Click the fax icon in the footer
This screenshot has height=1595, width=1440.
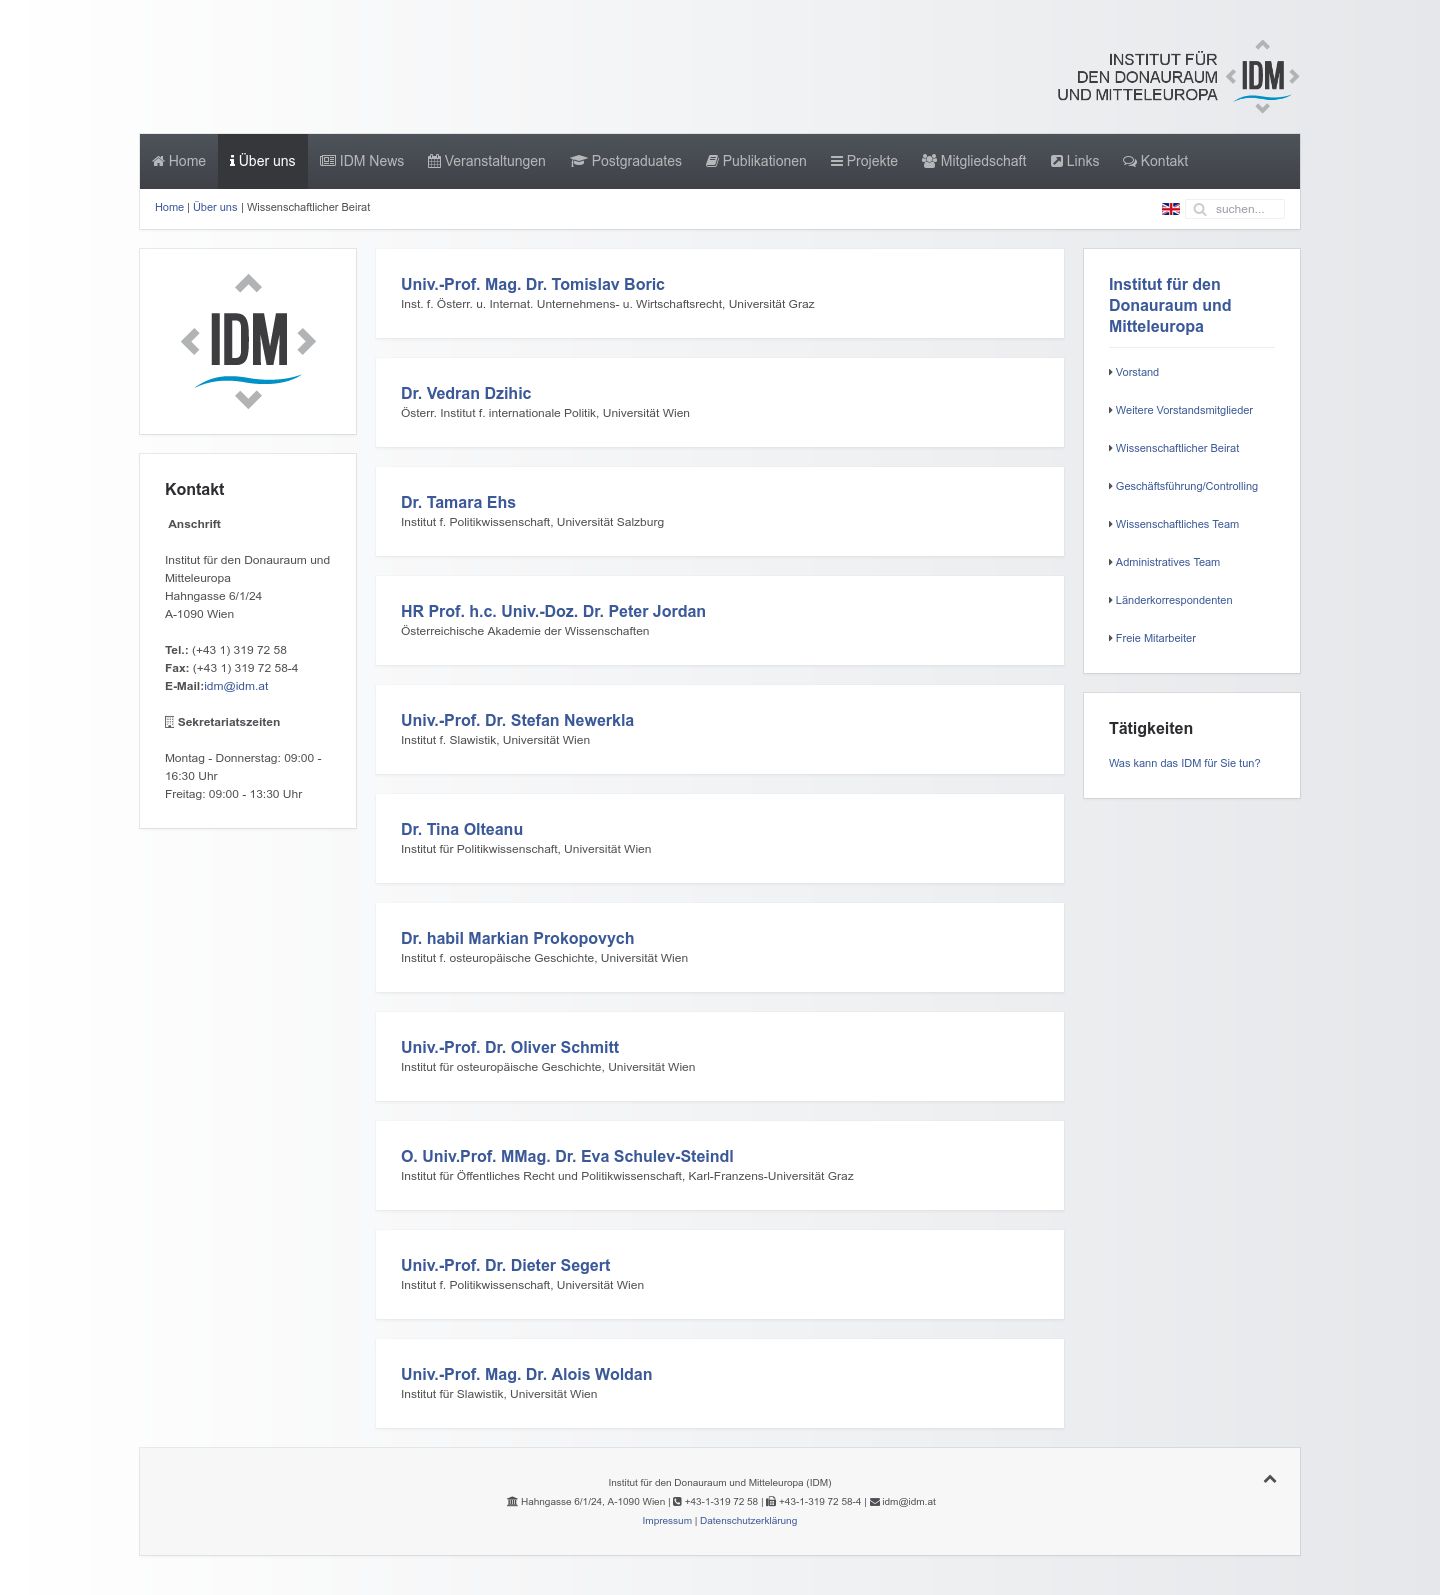click(771, 1502)
